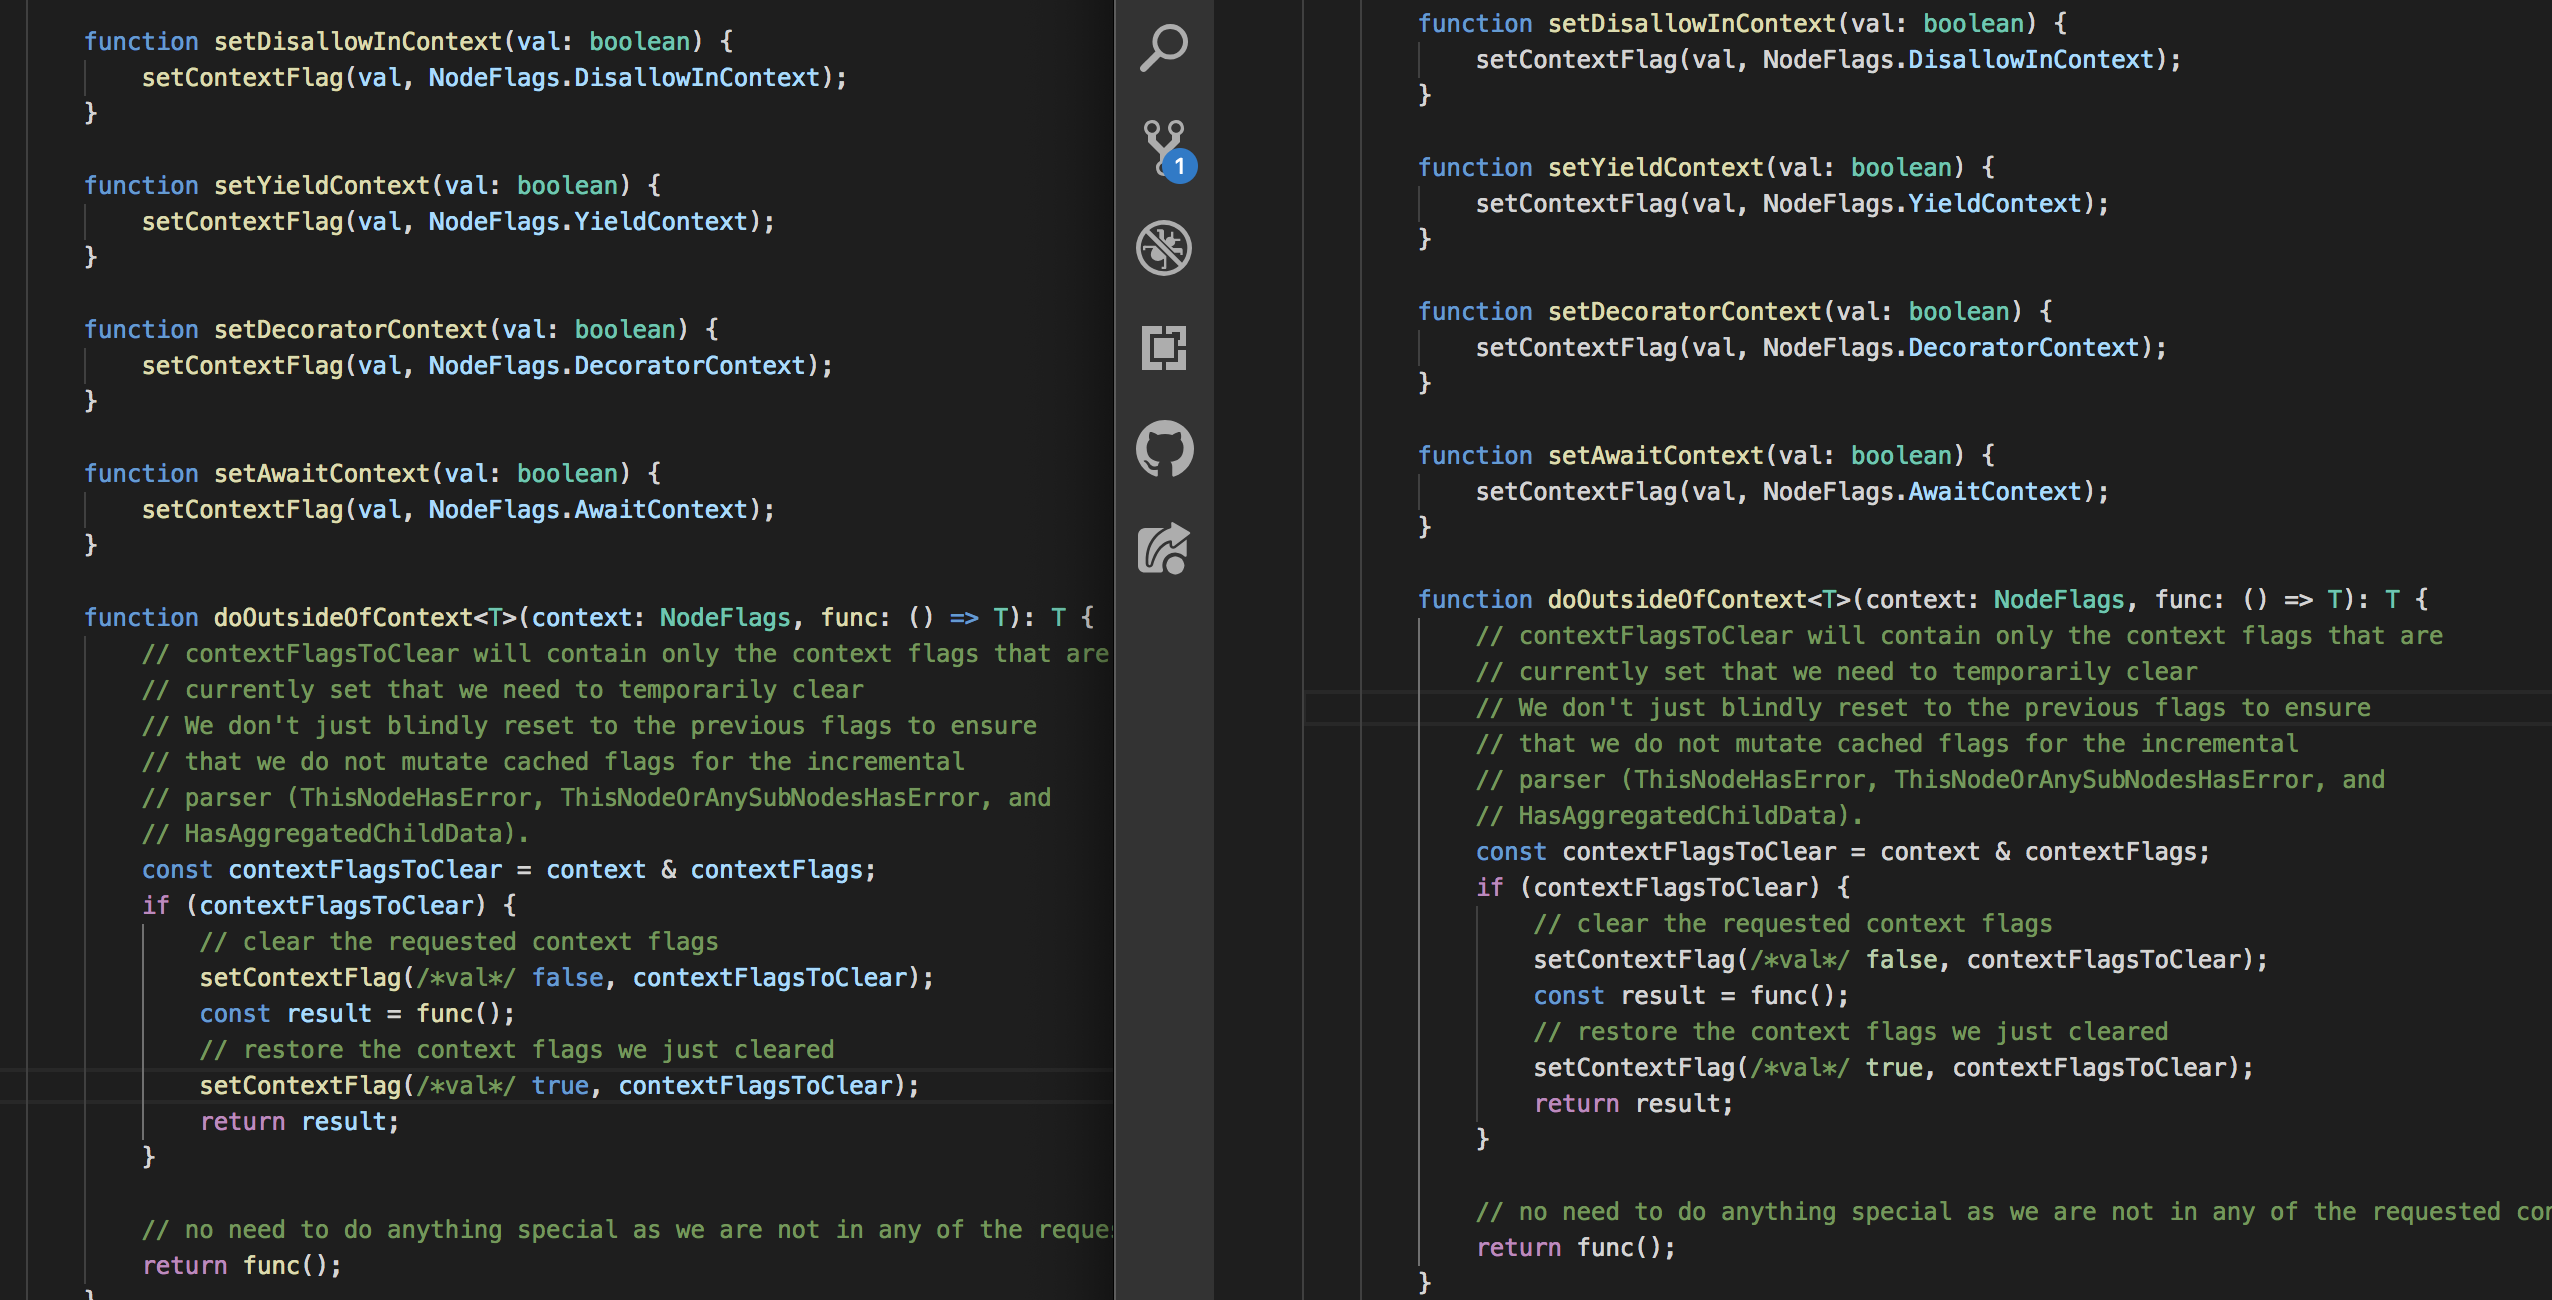Click NodeFlags.AwaitContext in the right editor
Viewport: 2552px width, 1300px height.
[1922, 491]
